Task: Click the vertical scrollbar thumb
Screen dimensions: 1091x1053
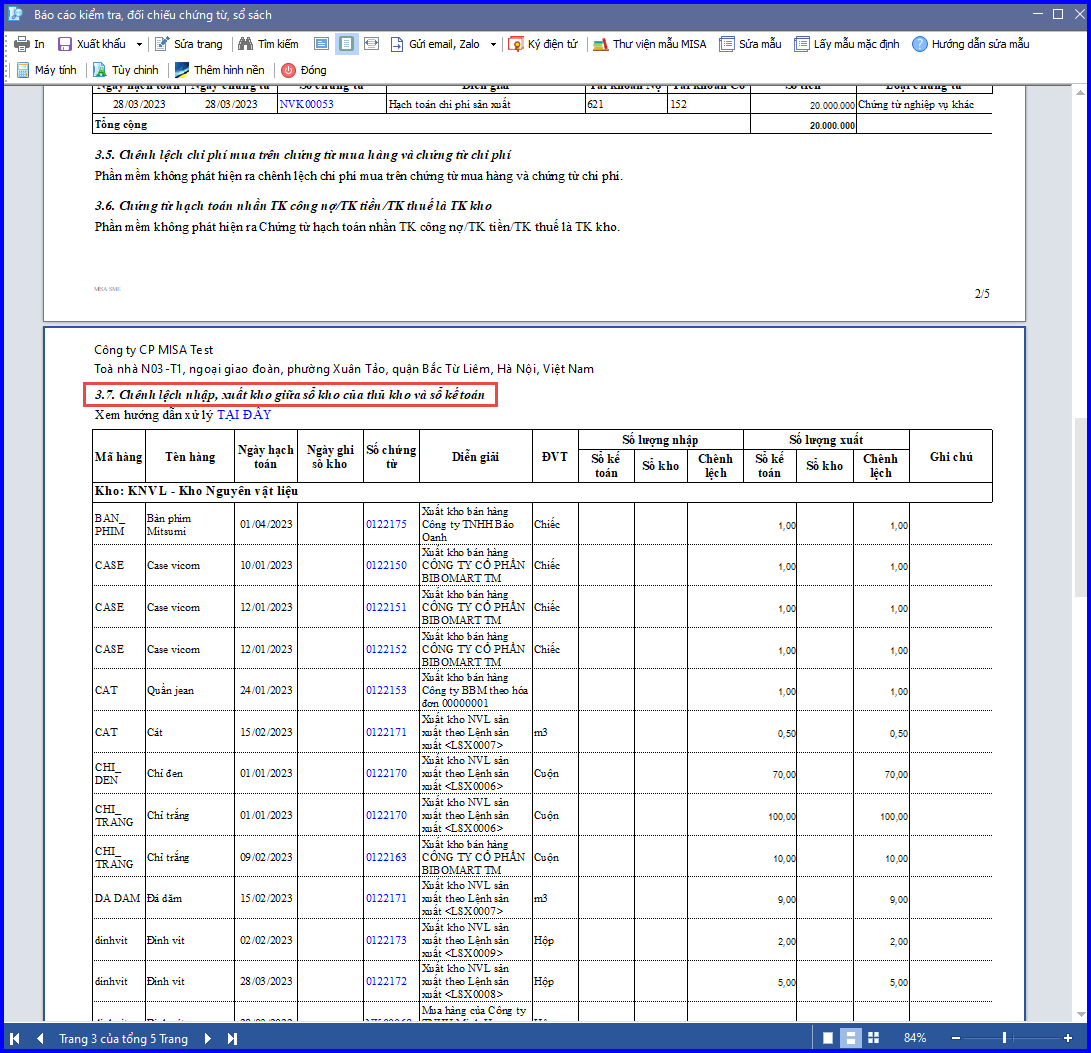Action: pos(1080,507)
